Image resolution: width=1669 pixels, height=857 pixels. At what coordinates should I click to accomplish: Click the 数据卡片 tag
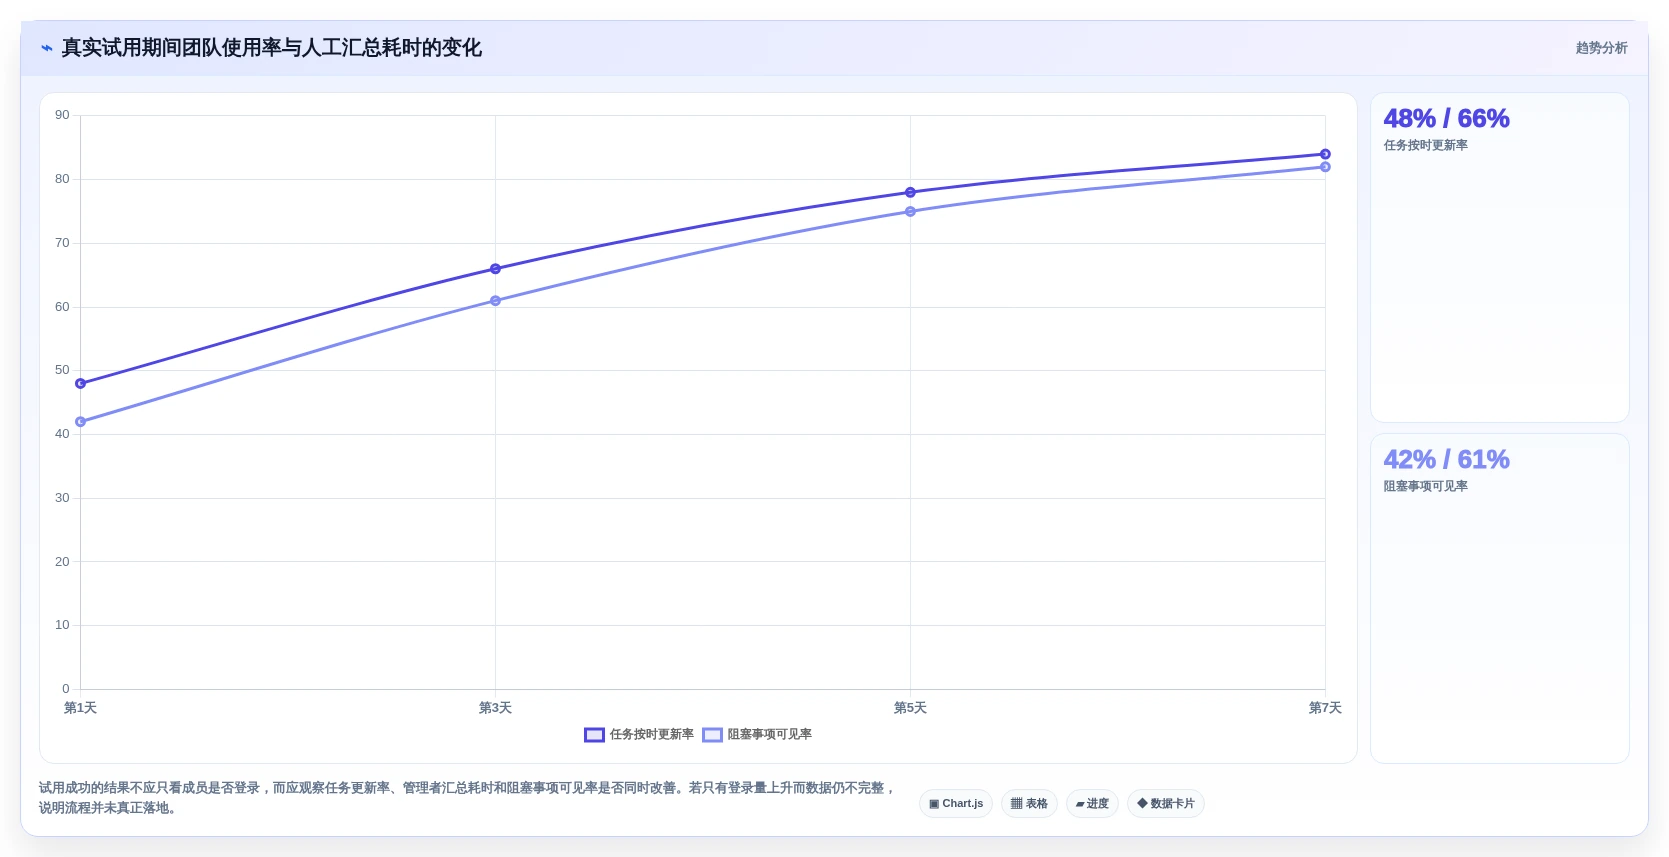(x=1166, y=804)
